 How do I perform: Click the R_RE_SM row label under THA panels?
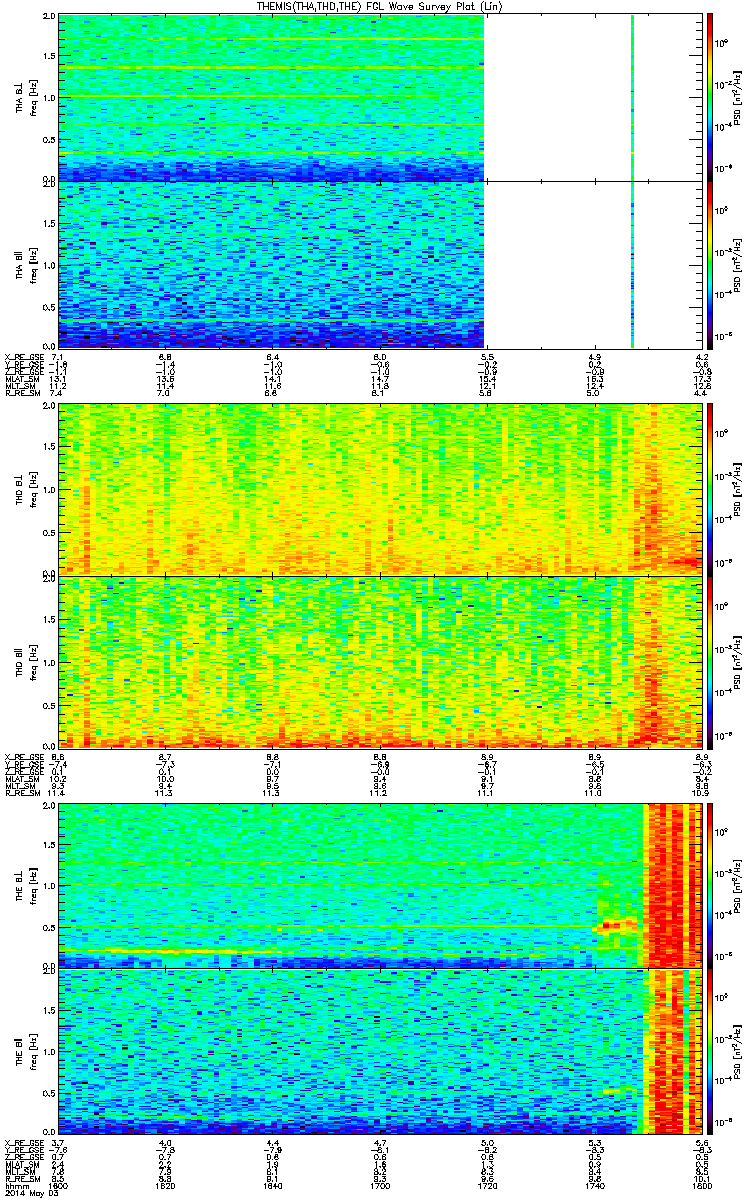point(22,395)
